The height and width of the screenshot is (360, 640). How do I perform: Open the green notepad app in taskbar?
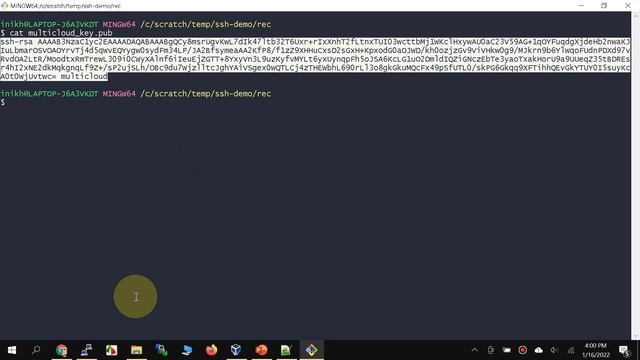point(286,350)
